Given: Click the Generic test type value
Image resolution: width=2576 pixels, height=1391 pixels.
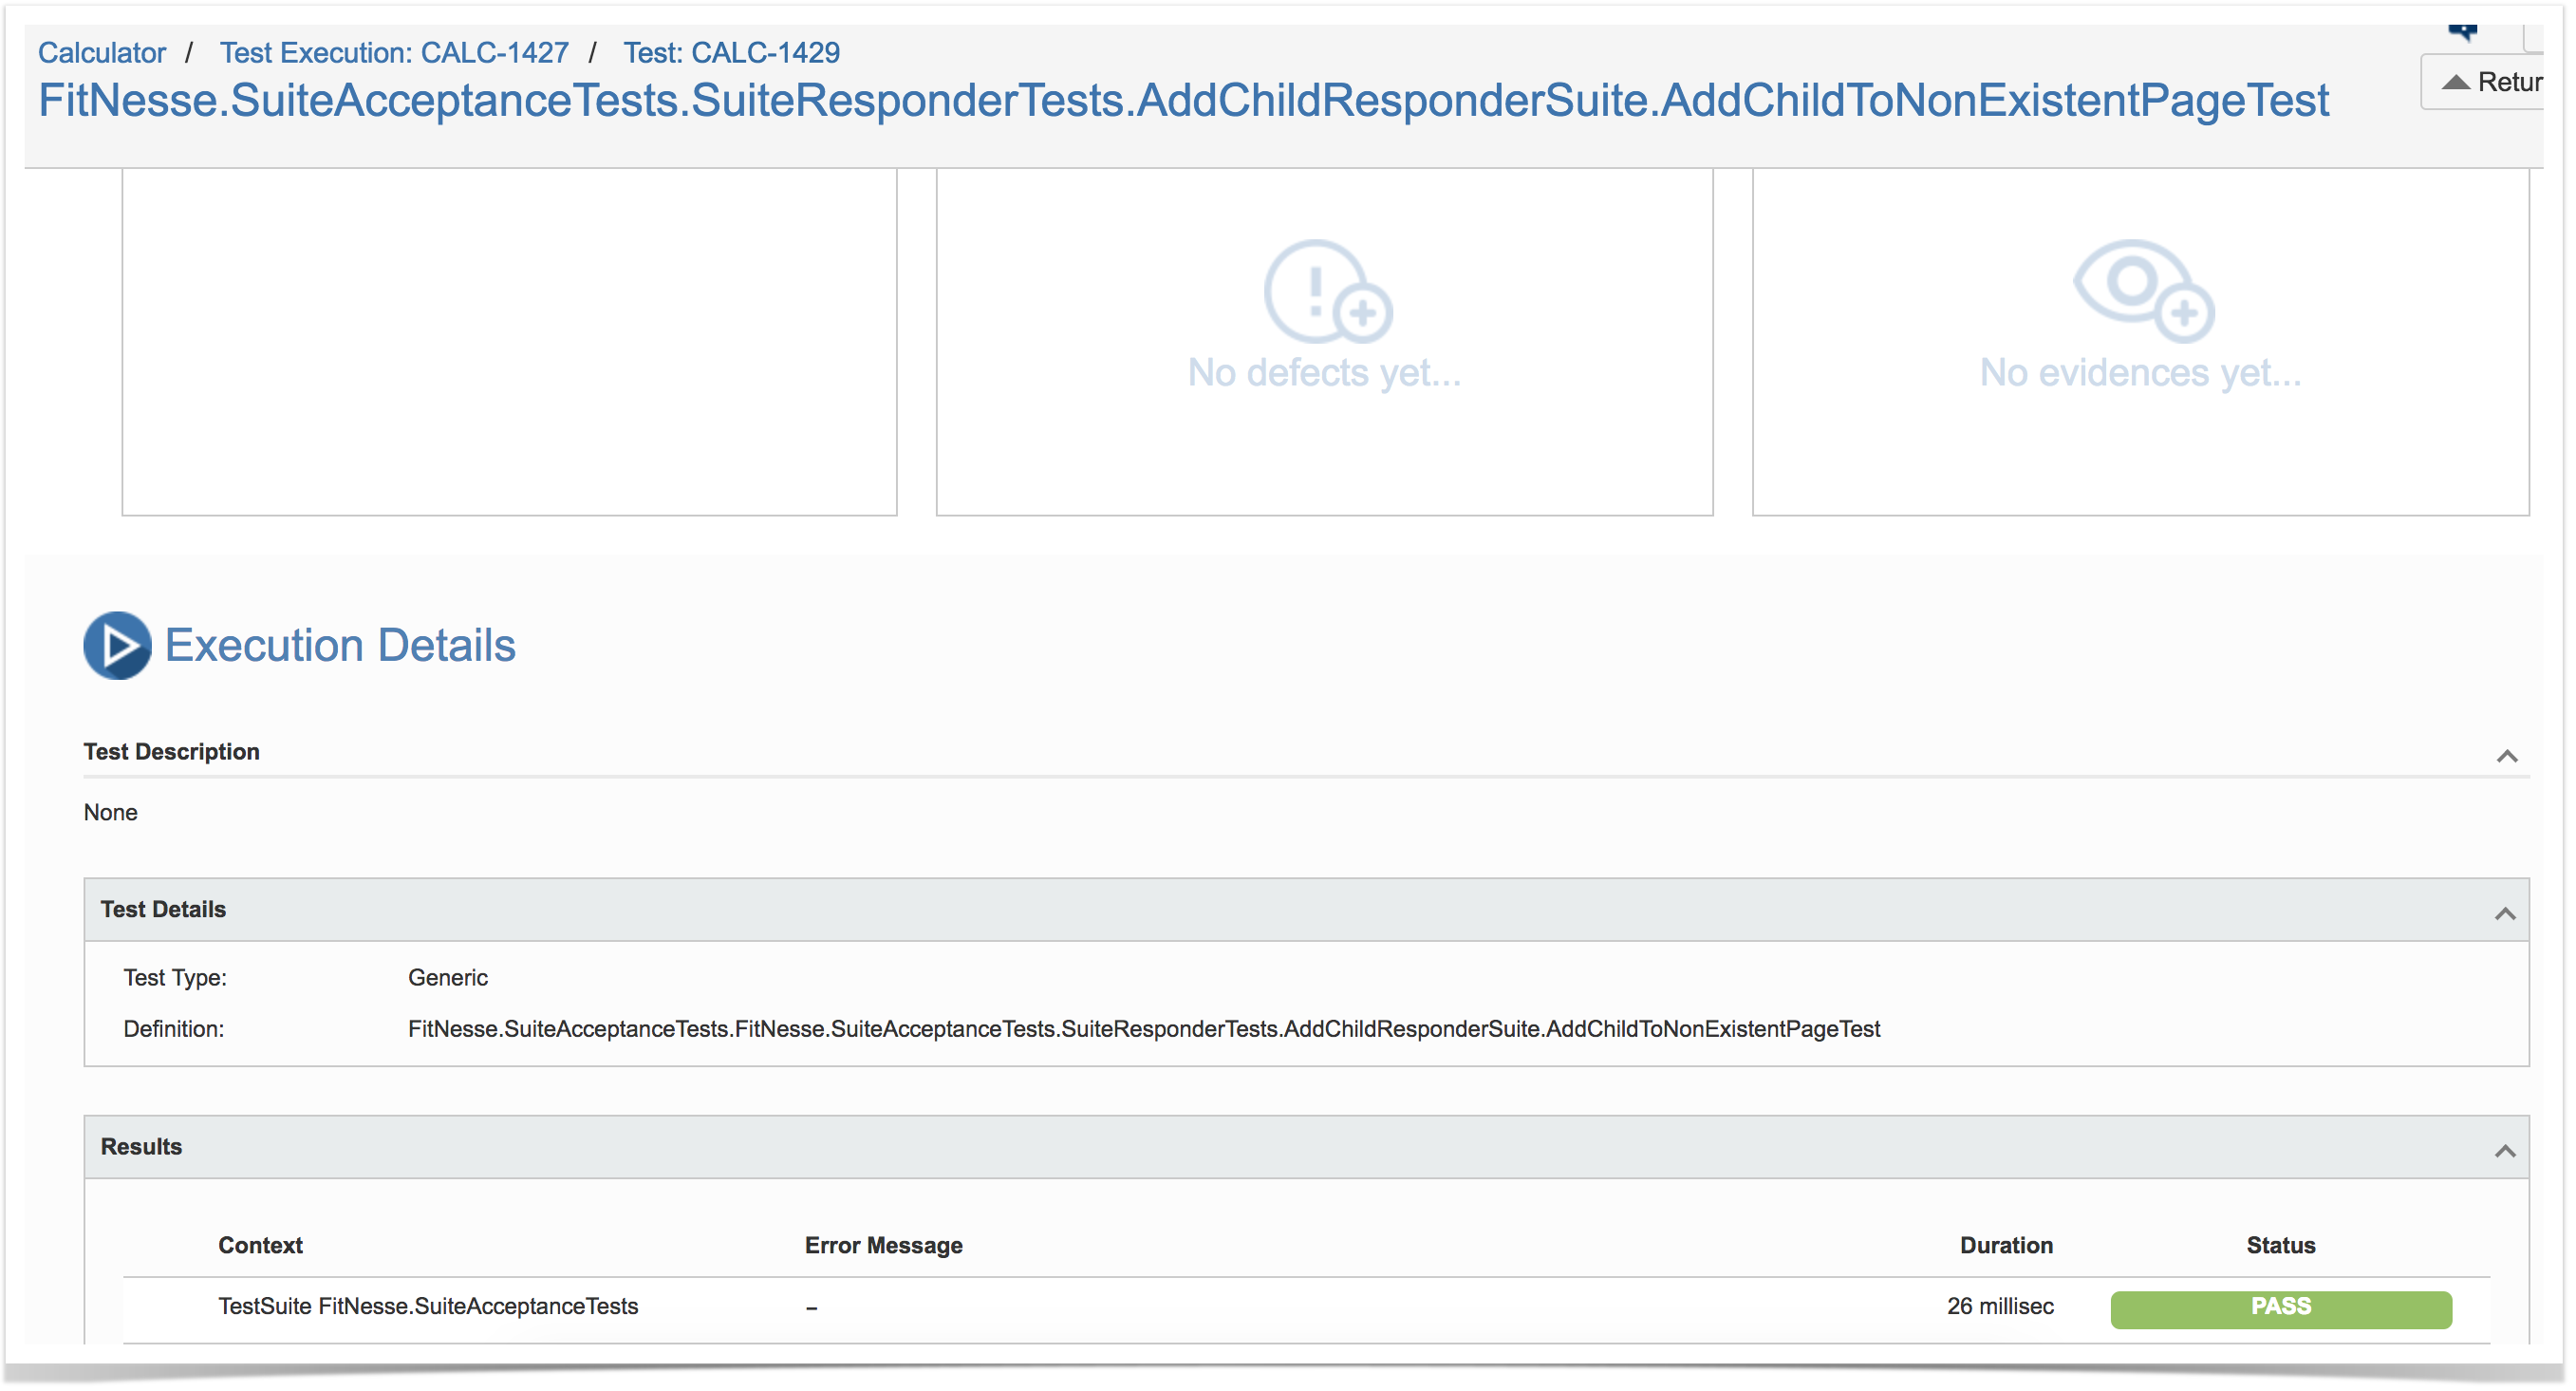Looking at the screenshot, I should 447,978.
